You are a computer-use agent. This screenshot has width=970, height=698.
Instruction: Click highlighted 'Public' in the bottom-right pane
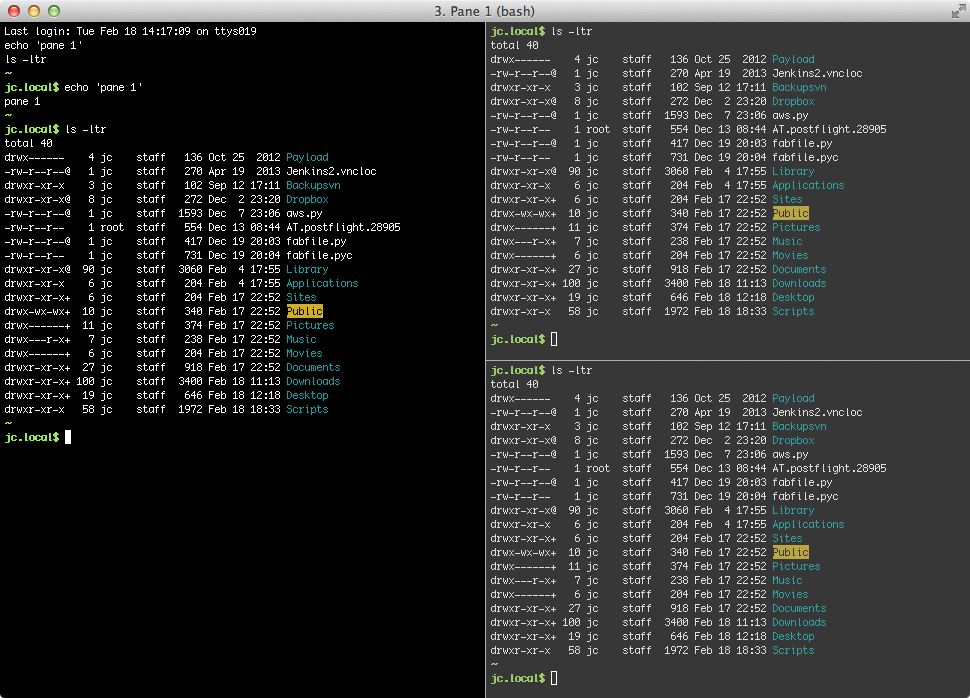point(791,553)
